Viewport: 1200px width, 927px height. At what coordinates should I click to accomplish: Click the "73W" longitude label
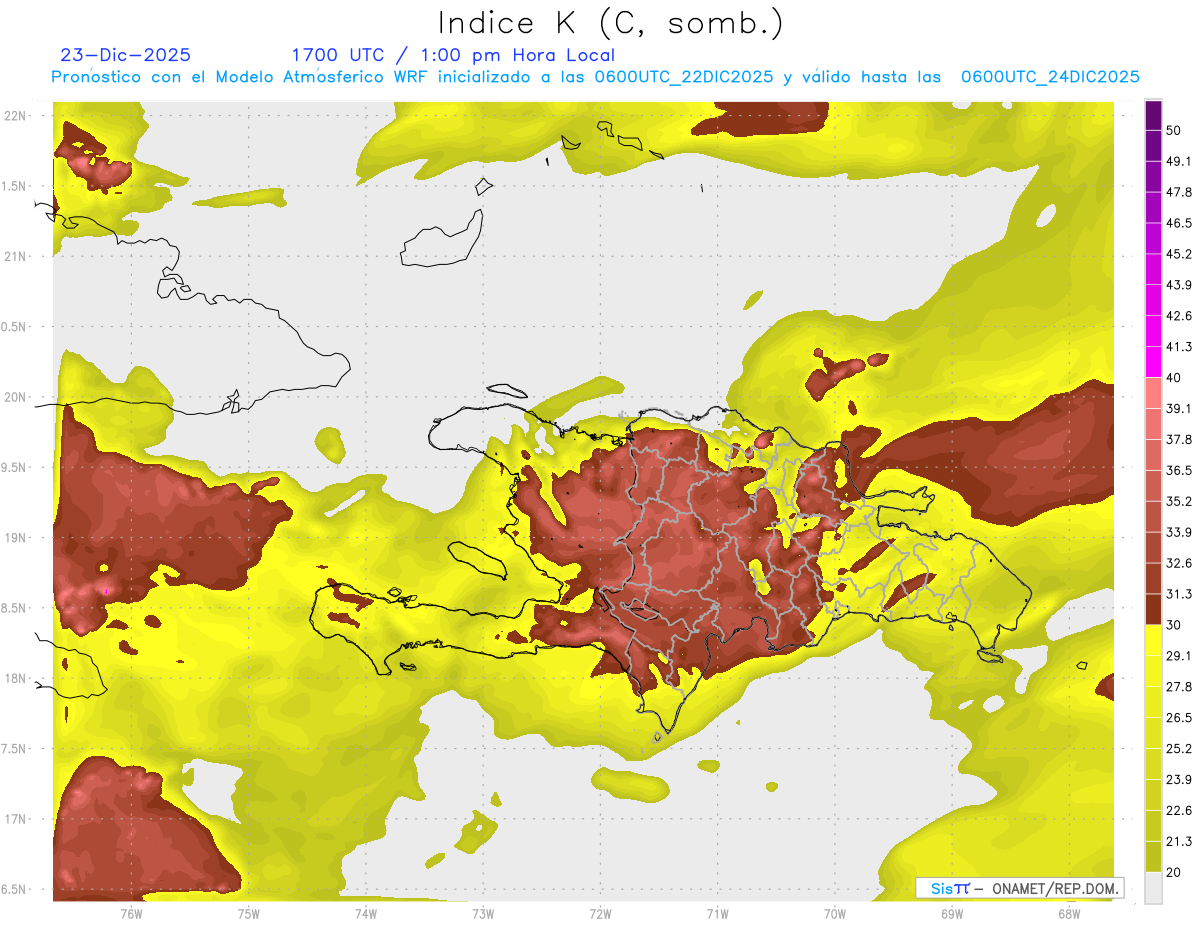(x=483, y=913)
